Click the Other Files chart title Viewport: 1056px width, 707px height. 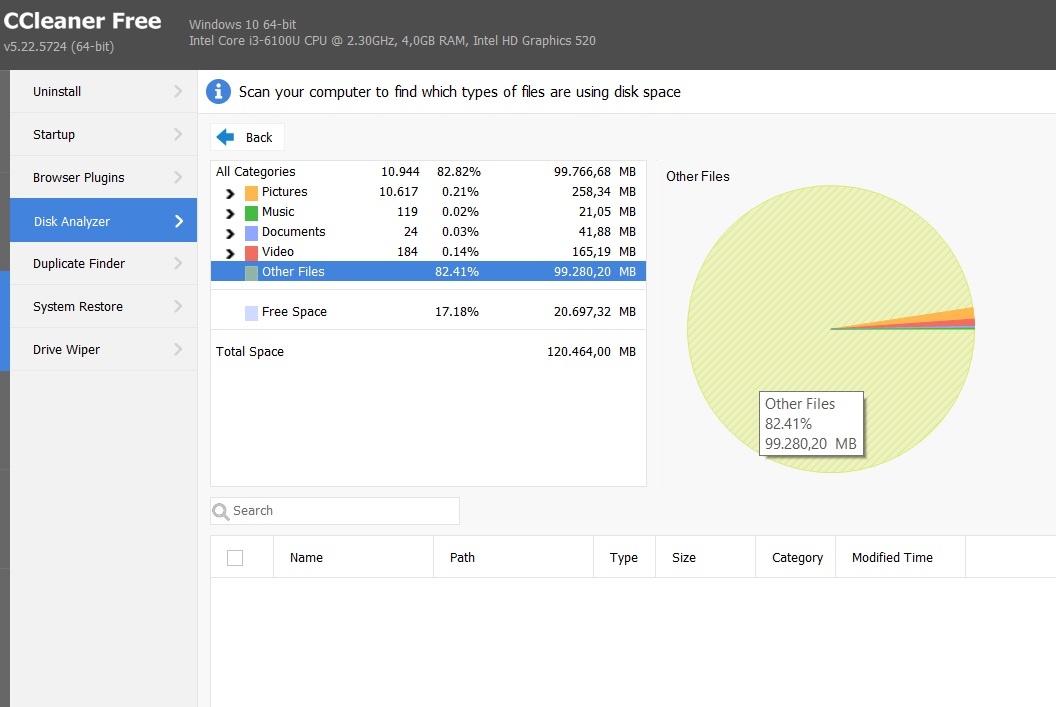698,176
